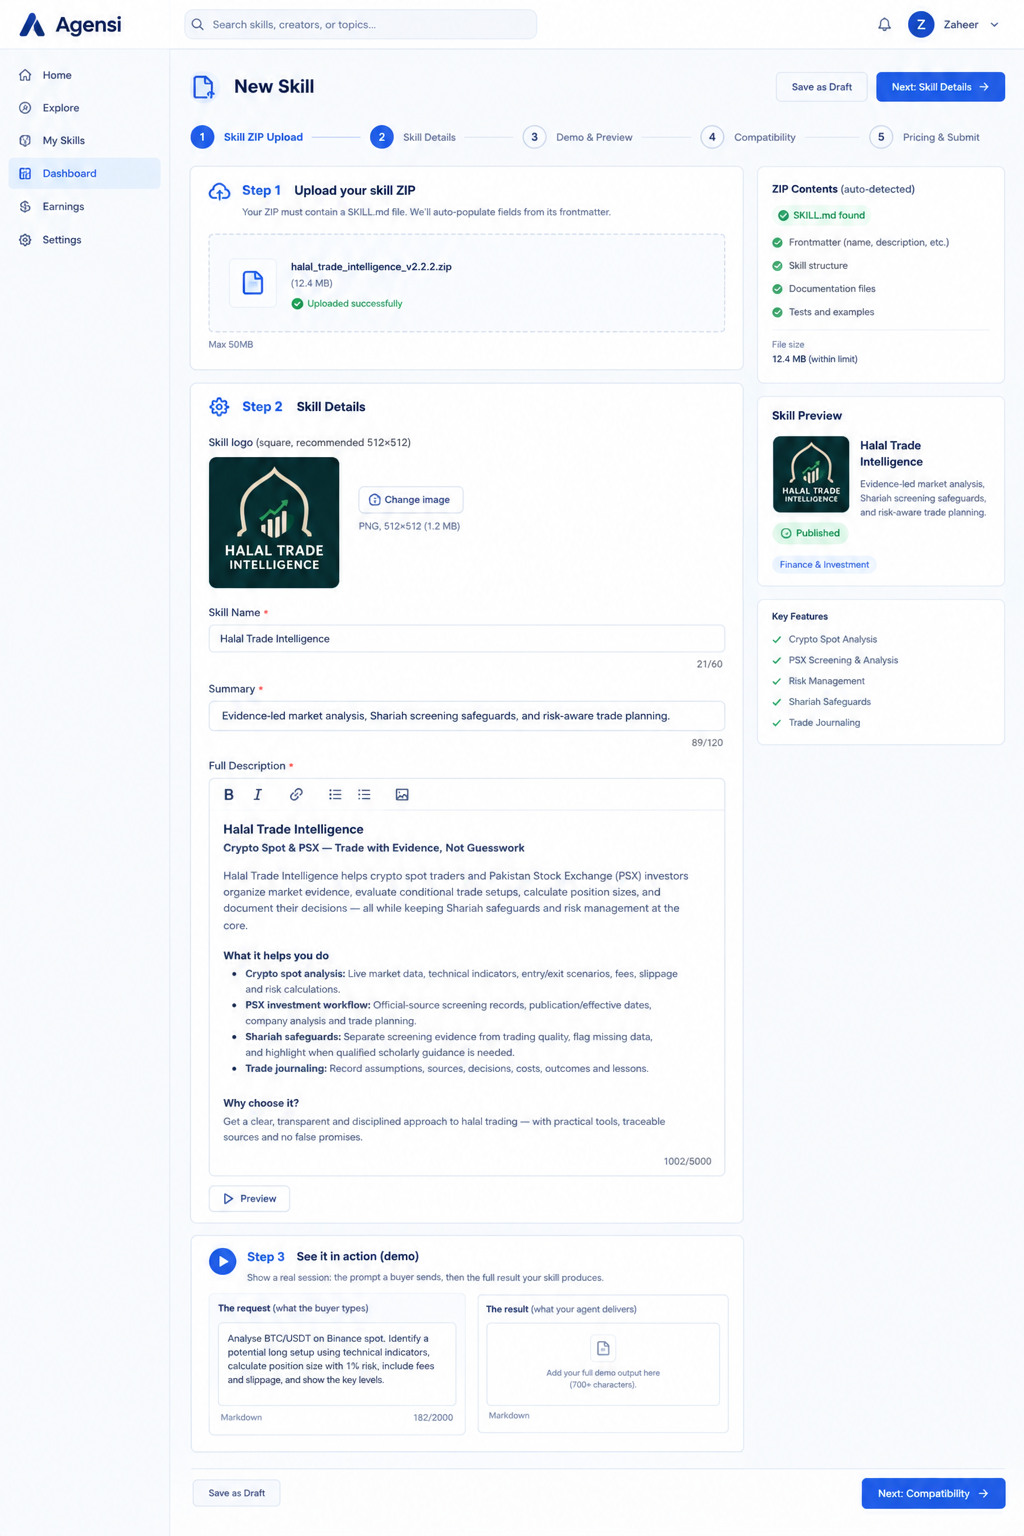Edit the Skill Name field

click(466, 639)
